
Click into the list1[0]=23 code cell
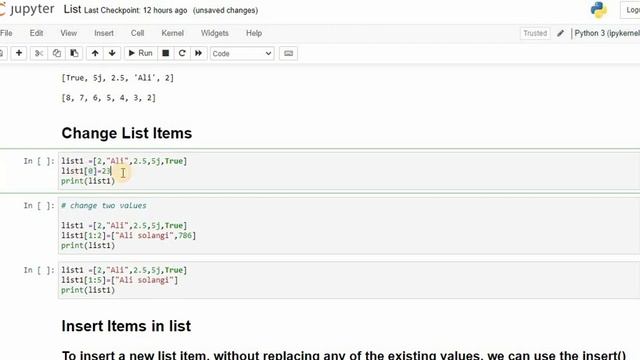(349, 171)
